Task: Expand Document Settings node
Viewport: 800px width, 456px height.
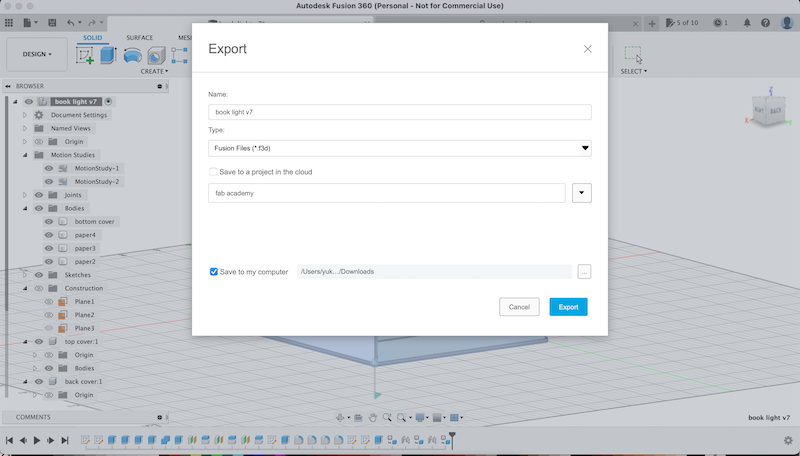Action: [x=24, y=115]
